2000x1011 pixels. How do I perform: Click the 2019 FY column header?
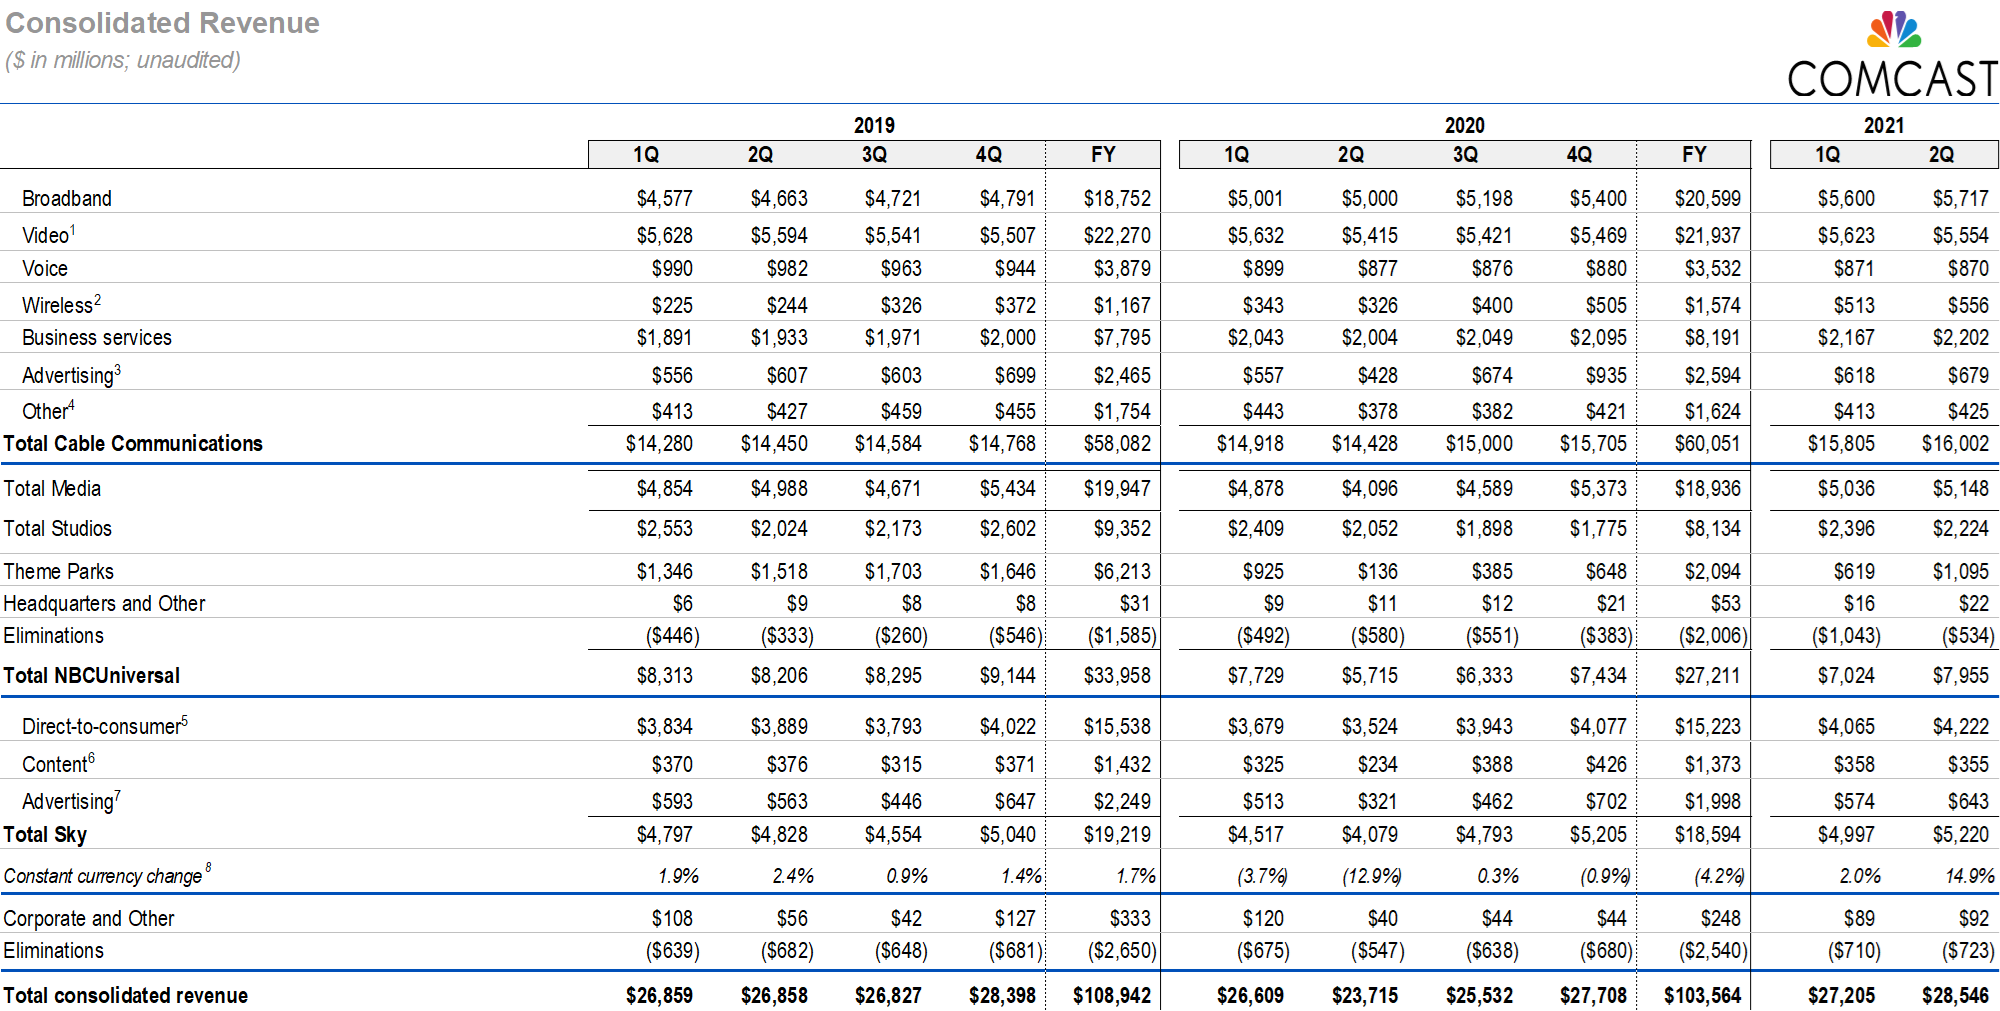point(1102,155)
